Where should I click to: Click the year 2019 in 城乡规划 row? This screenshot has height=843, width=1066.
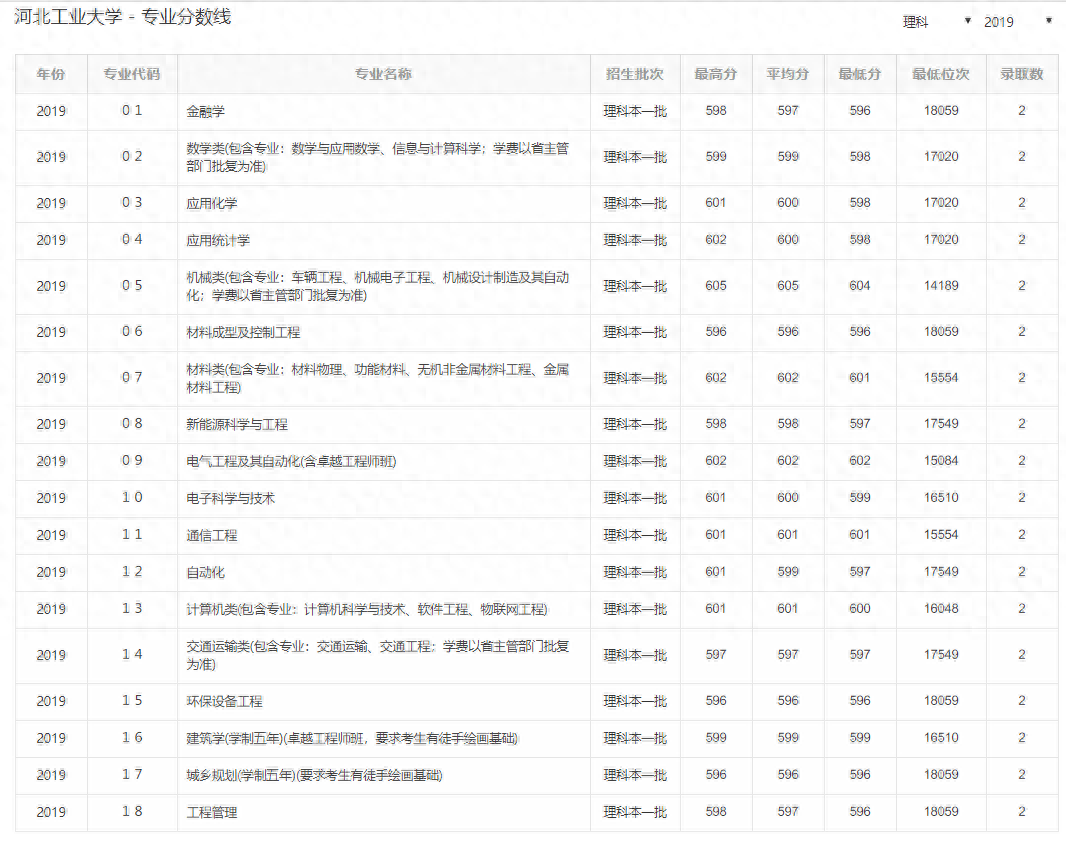click(x=51, y=775)
